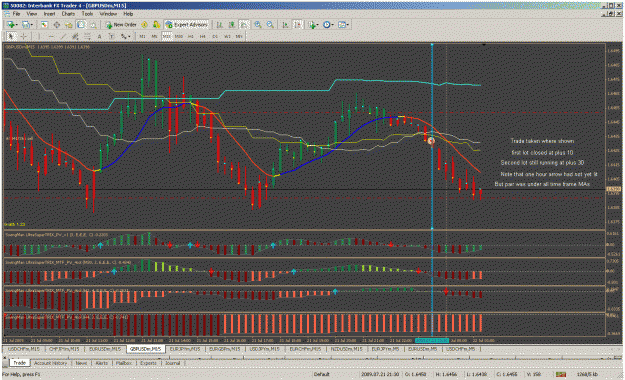Viewport: 625px width, 380px height.
Task: Open the arrows objects dropdown
Action: pos(126,36)
